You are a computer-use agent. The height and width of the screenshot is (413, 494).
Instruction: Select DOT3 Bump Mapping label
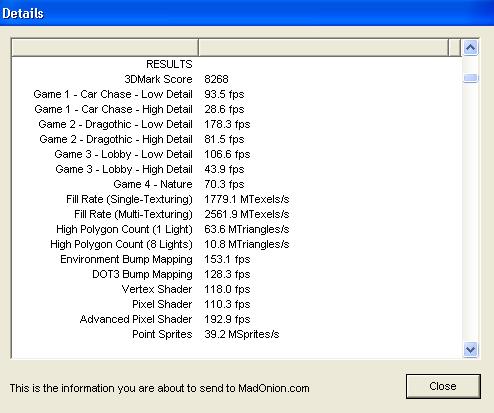(142, 274)
